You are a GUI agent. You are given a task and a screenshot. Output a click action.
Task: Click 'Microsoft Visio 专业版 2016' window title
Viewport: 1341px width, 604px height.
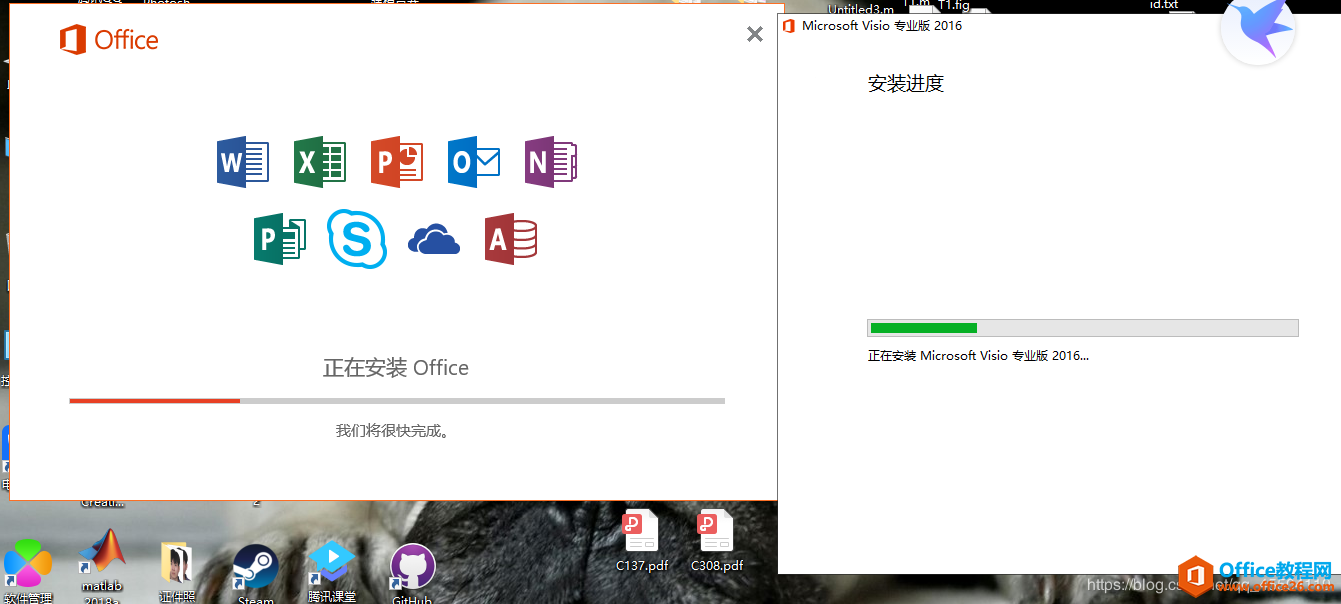882,26
